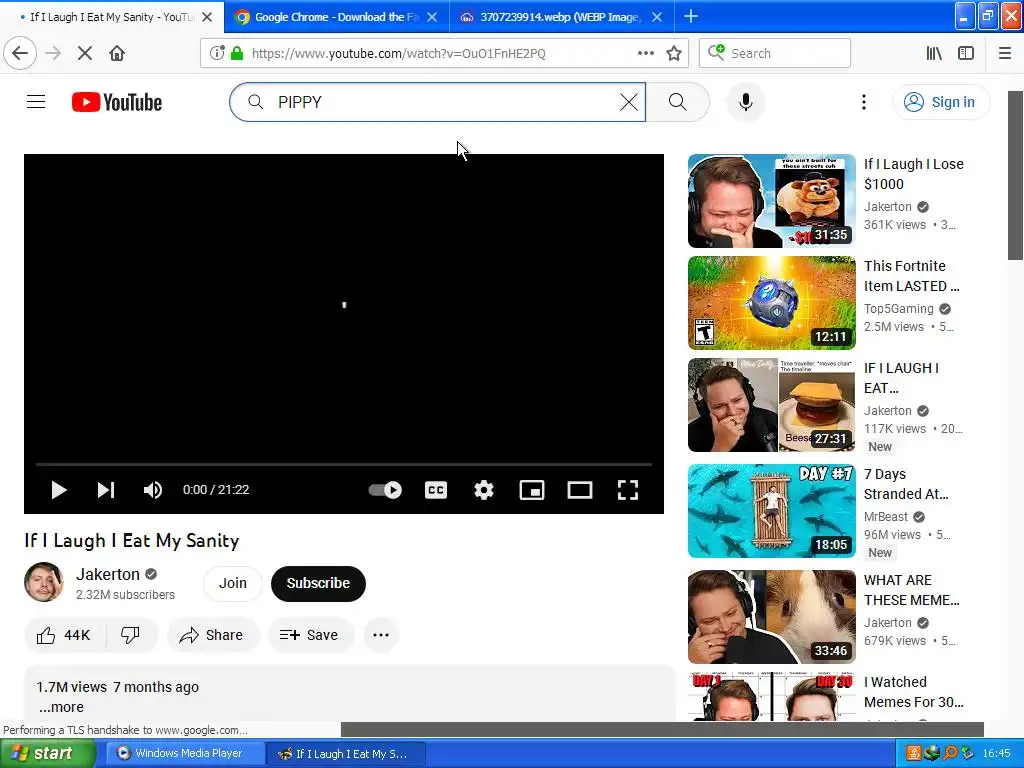The width and height of the screenshot is (1024, 768).
Task: Click the page vertical scrollbar
Action: tap(1016, 175)
